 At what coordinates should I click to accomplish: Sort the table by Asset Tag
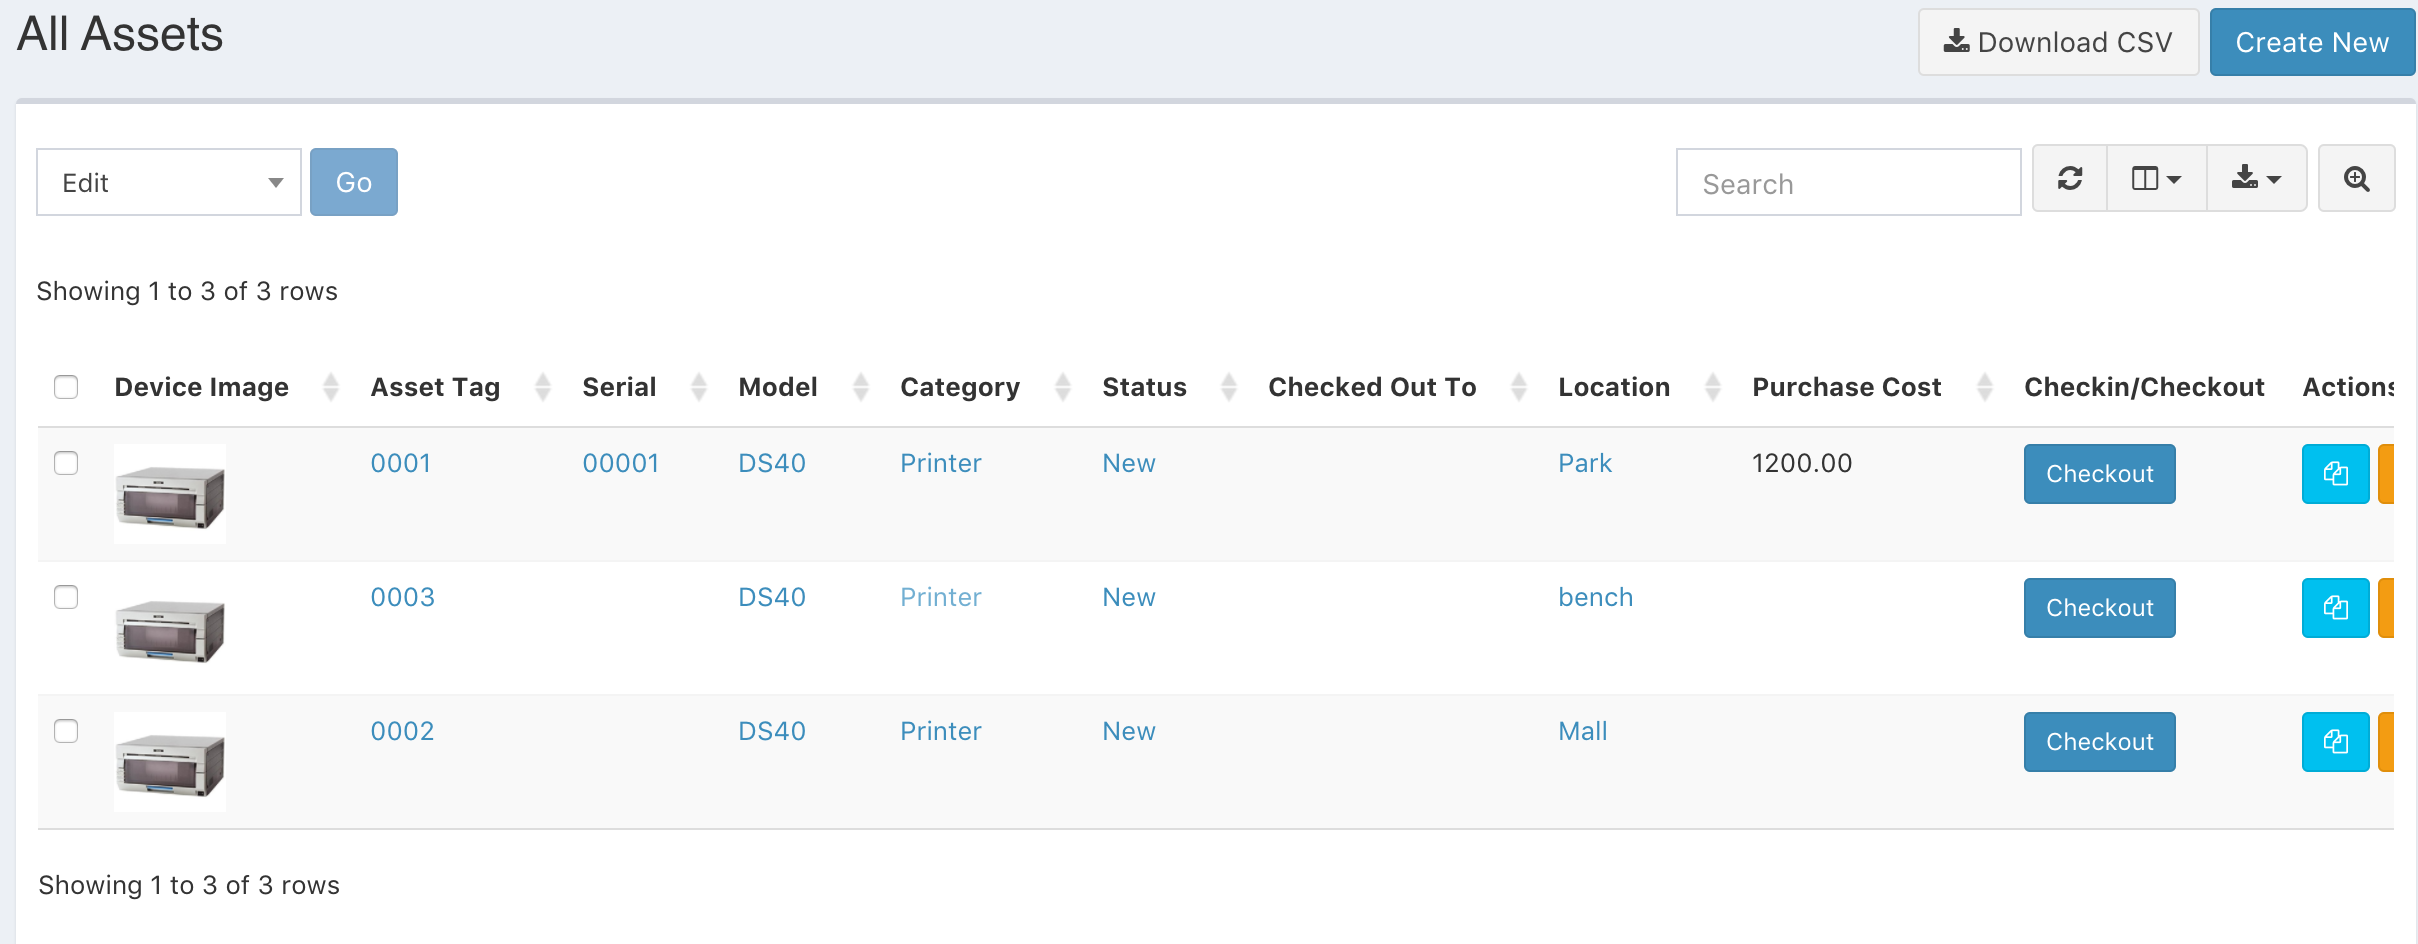click(434, 387)
